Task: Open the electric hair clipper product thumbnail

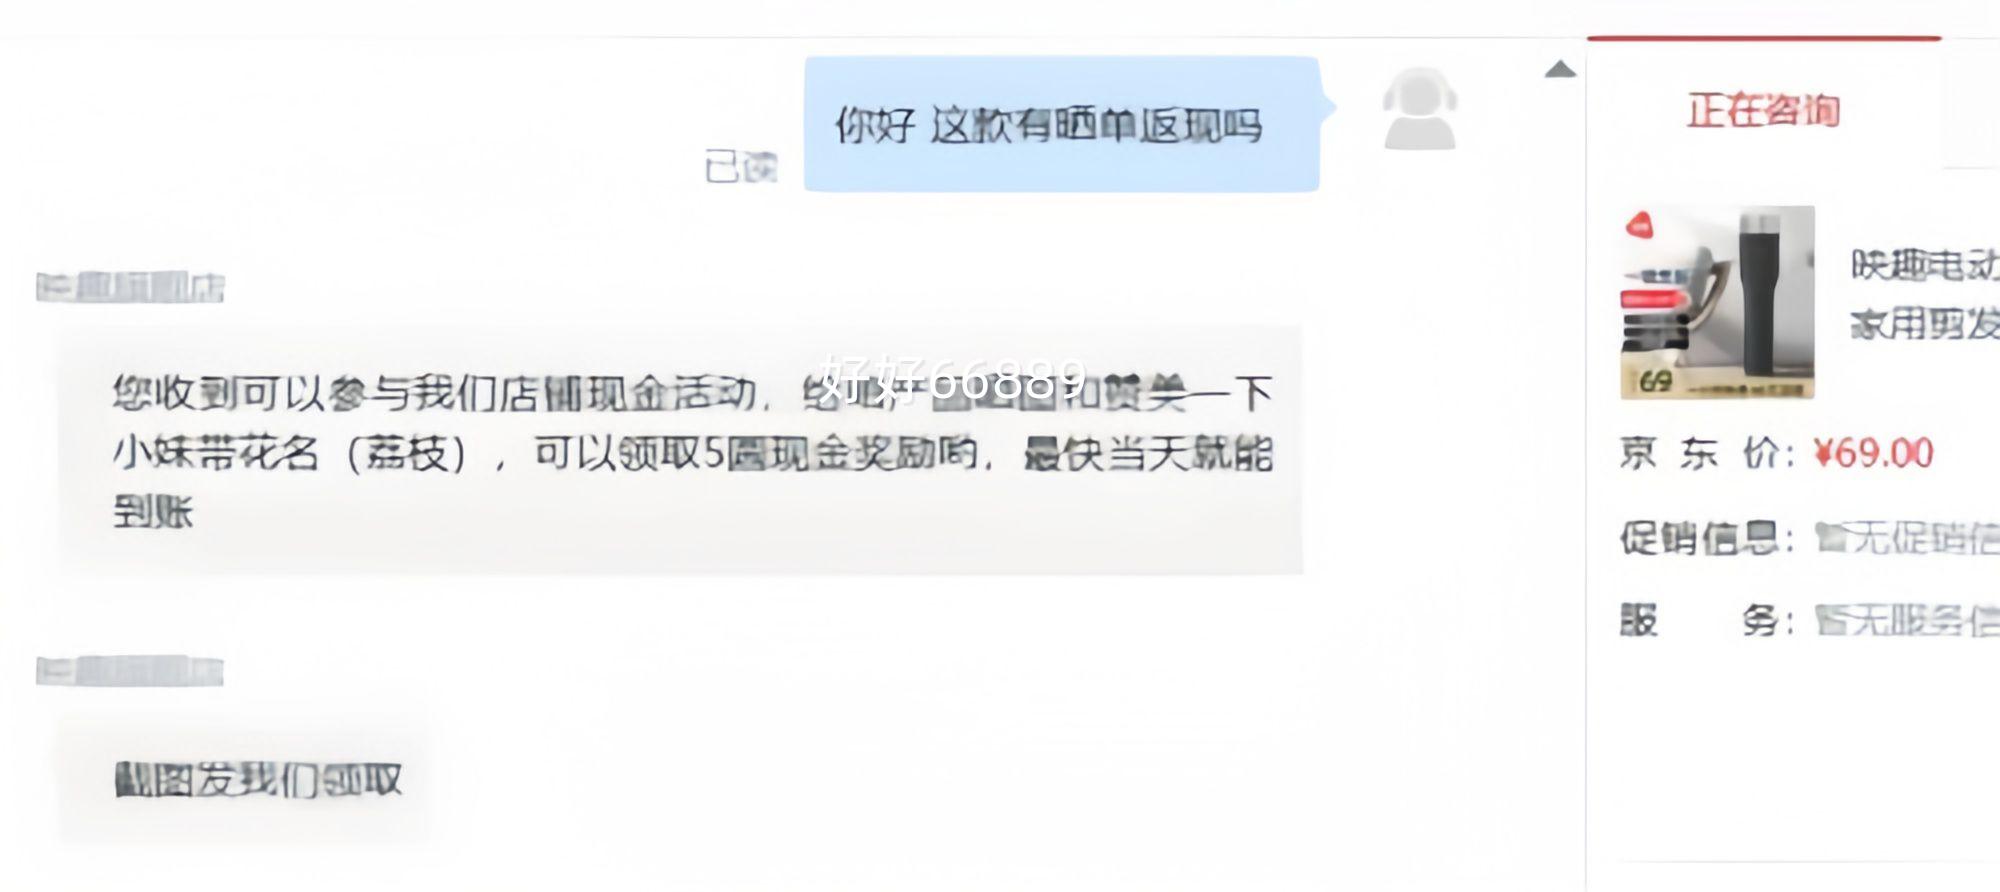Action: tap(1717, 302)
